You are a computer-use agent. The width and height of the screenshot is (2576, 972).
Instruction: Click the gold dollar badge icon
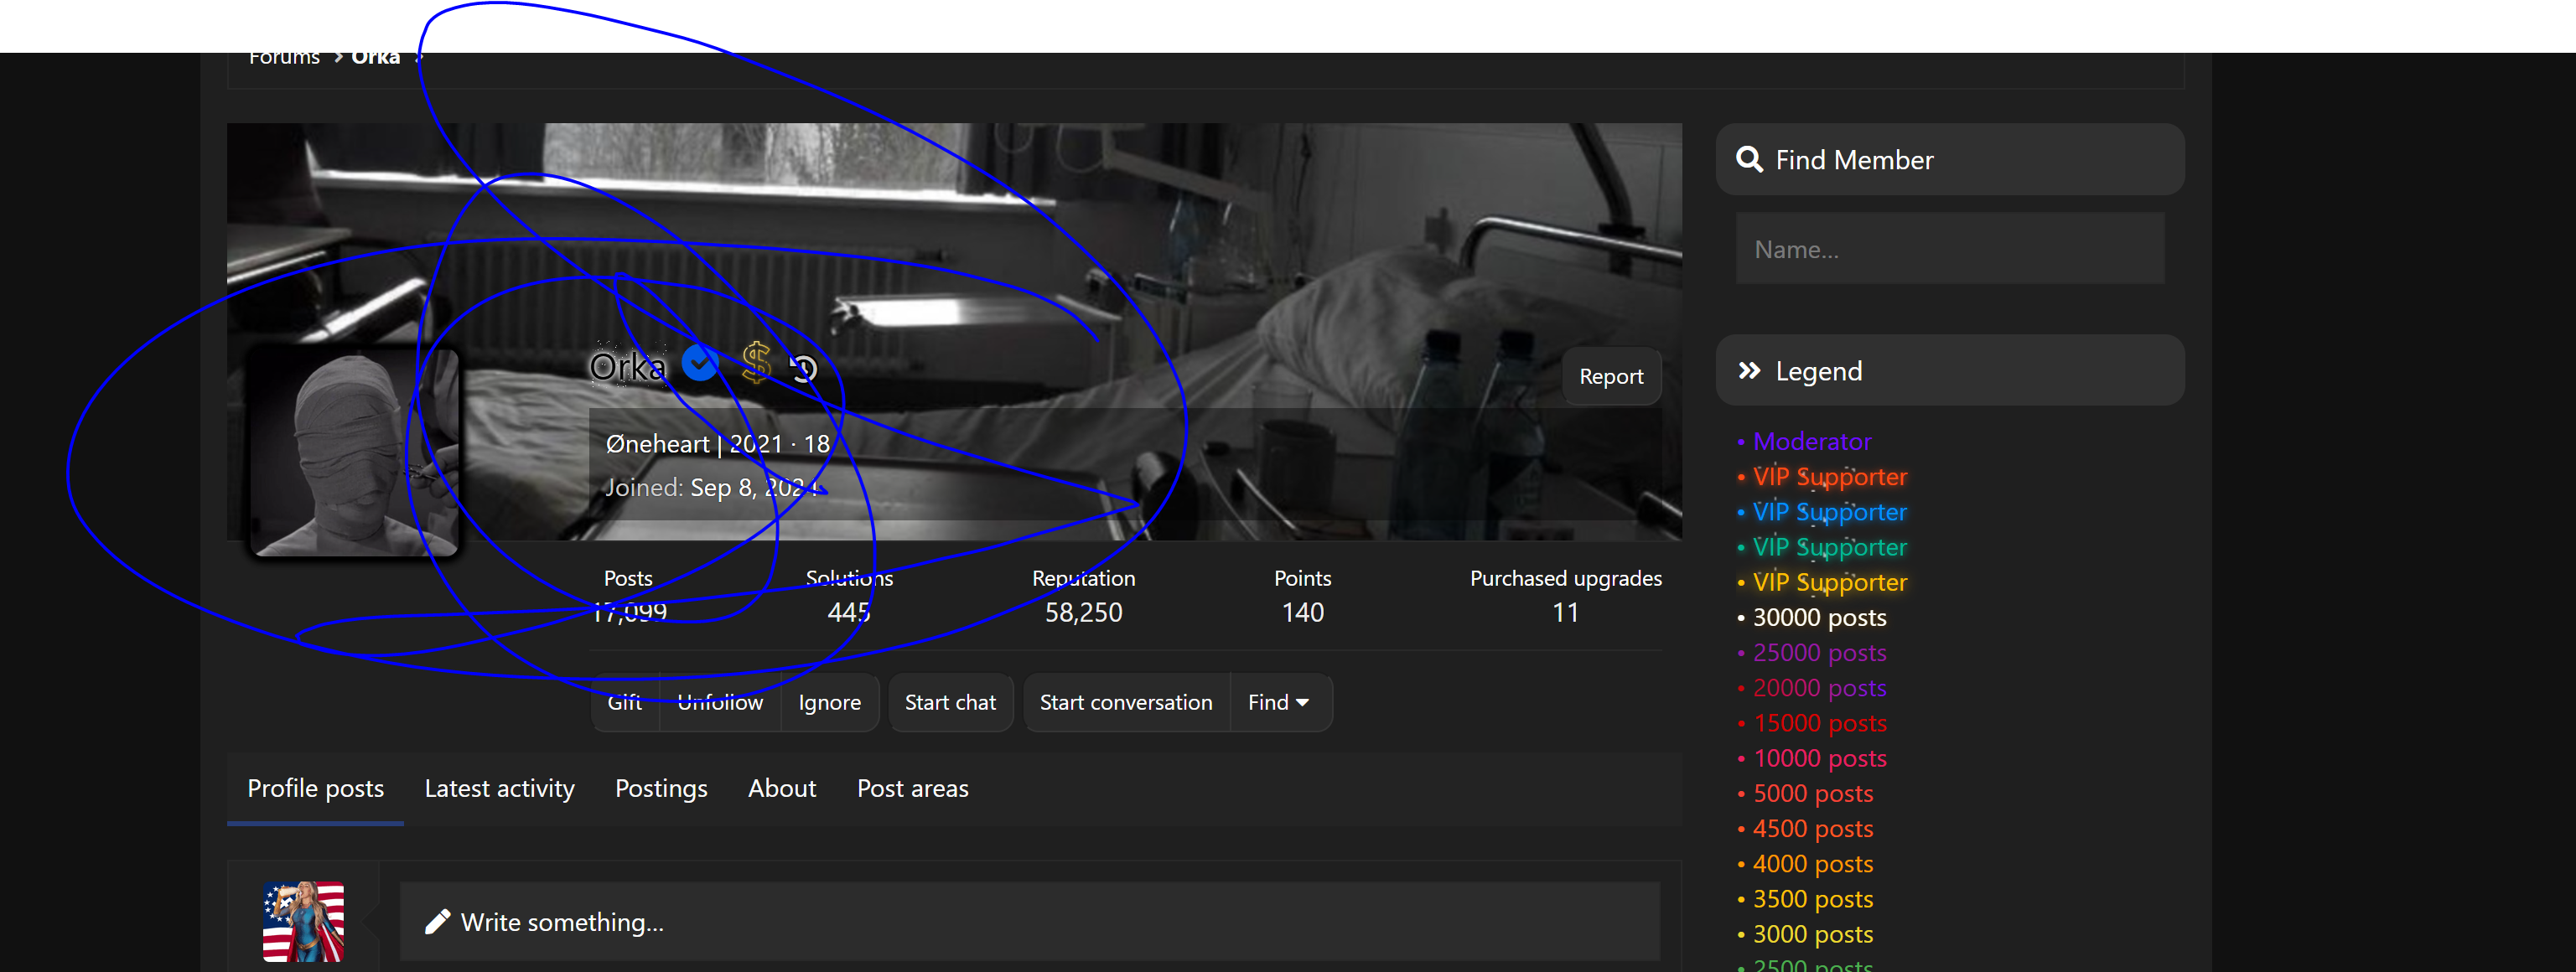click(x=756, y=362)
